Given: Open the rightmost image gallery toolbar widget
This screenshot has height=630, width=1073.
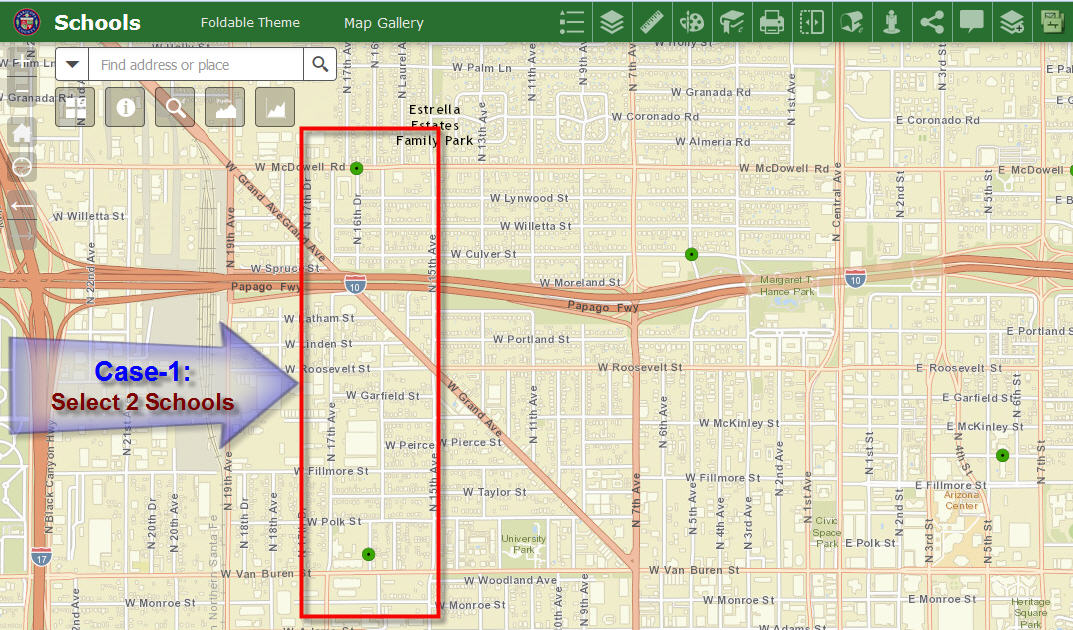Looking at the screenshot, I should coord(1052,22).
